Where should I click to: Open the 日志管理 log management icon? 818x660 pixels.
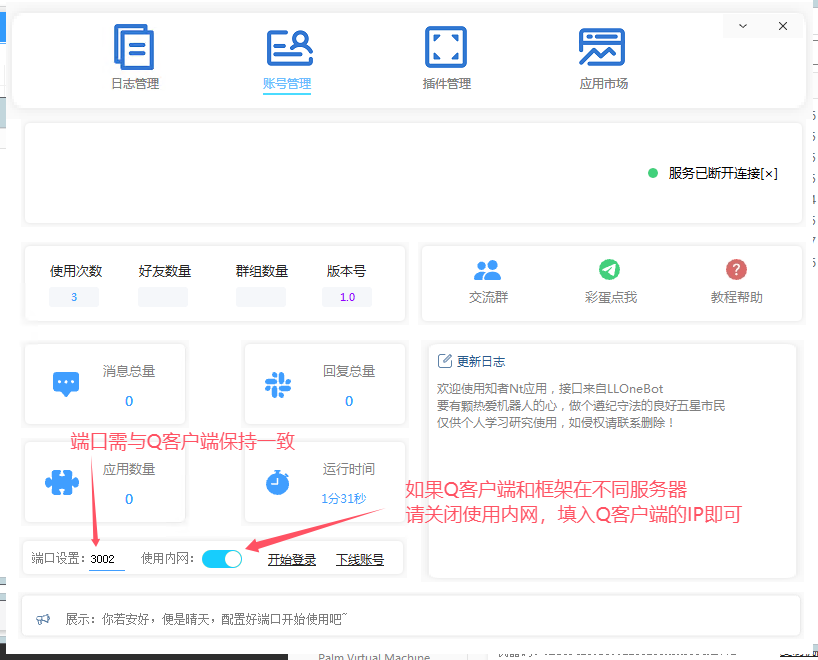click(134, 47)
